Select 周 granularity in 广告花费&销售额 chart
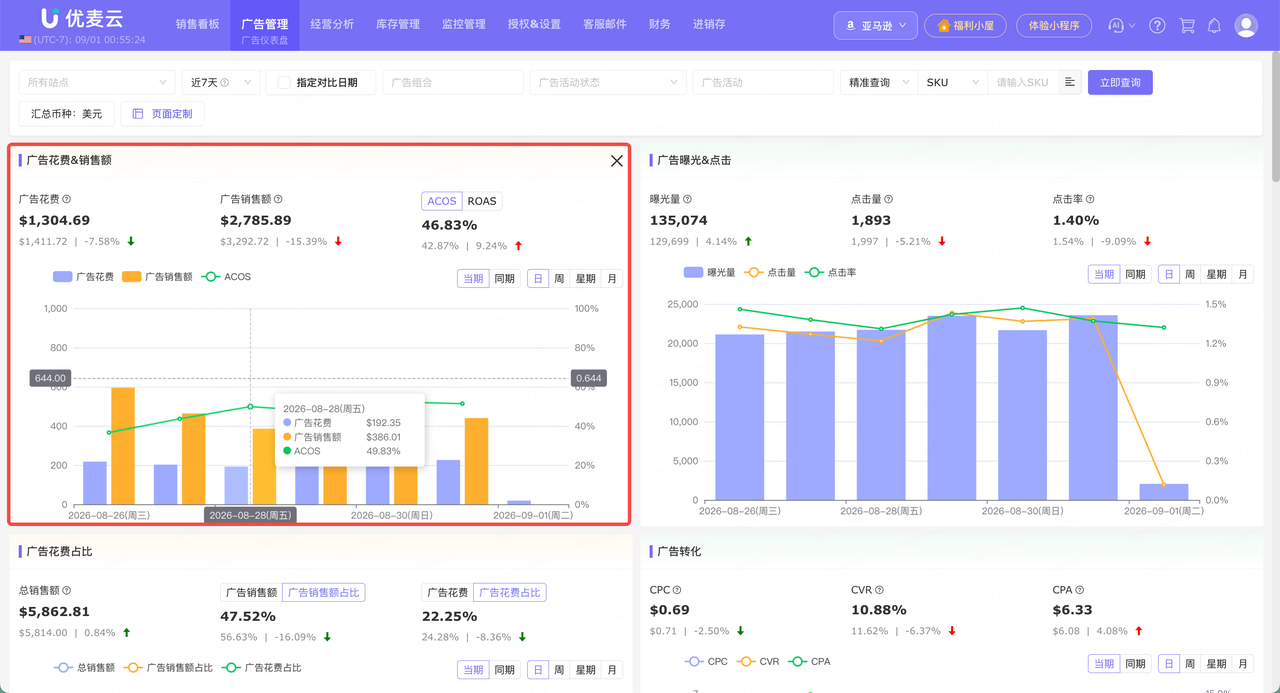Viewport: 1280px width, 693px height. coord(559,278)
